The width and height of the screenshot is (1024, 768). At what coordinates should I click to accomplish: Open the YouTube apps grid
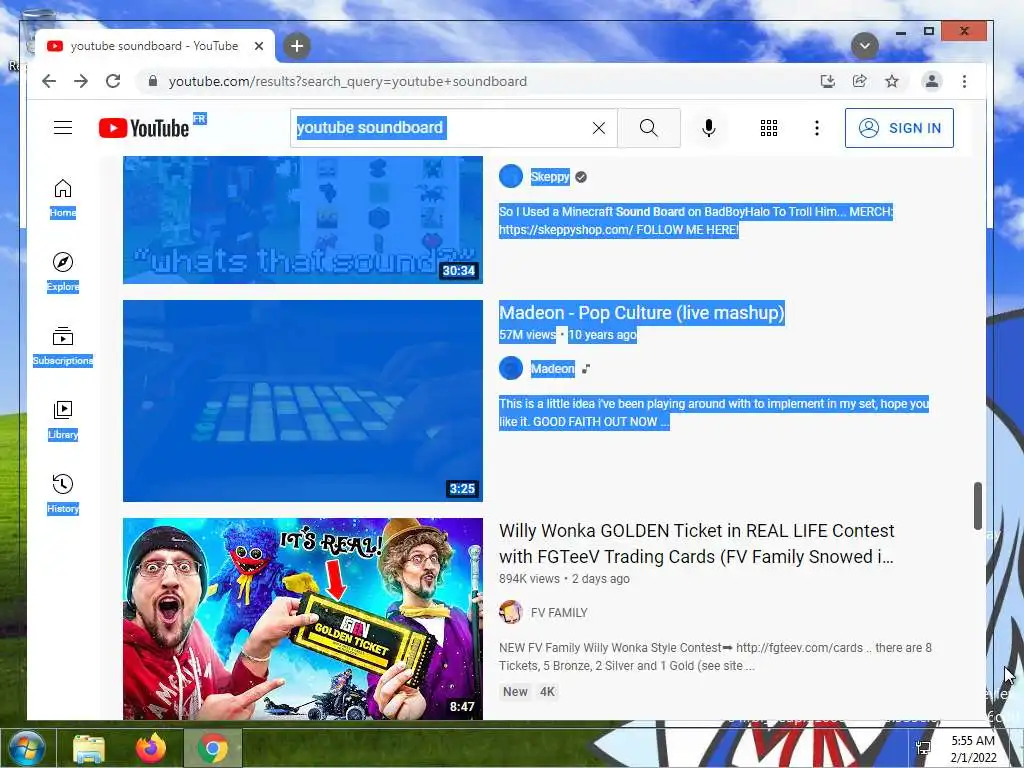(769, 128)
